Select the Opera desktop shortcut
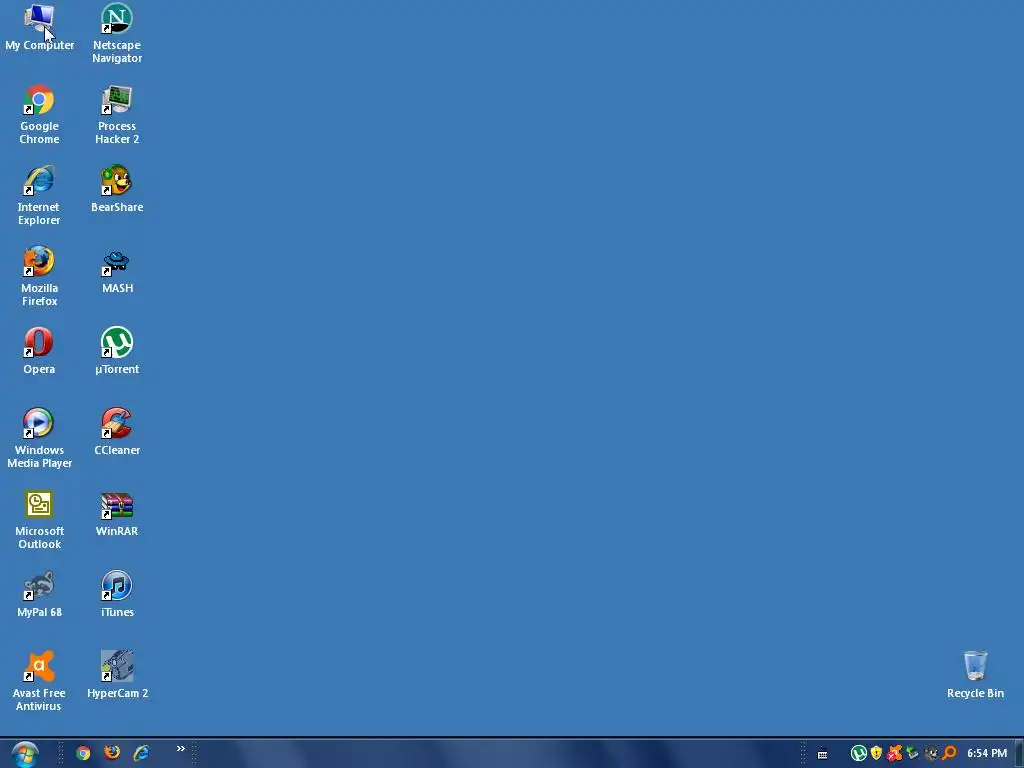 39,351
